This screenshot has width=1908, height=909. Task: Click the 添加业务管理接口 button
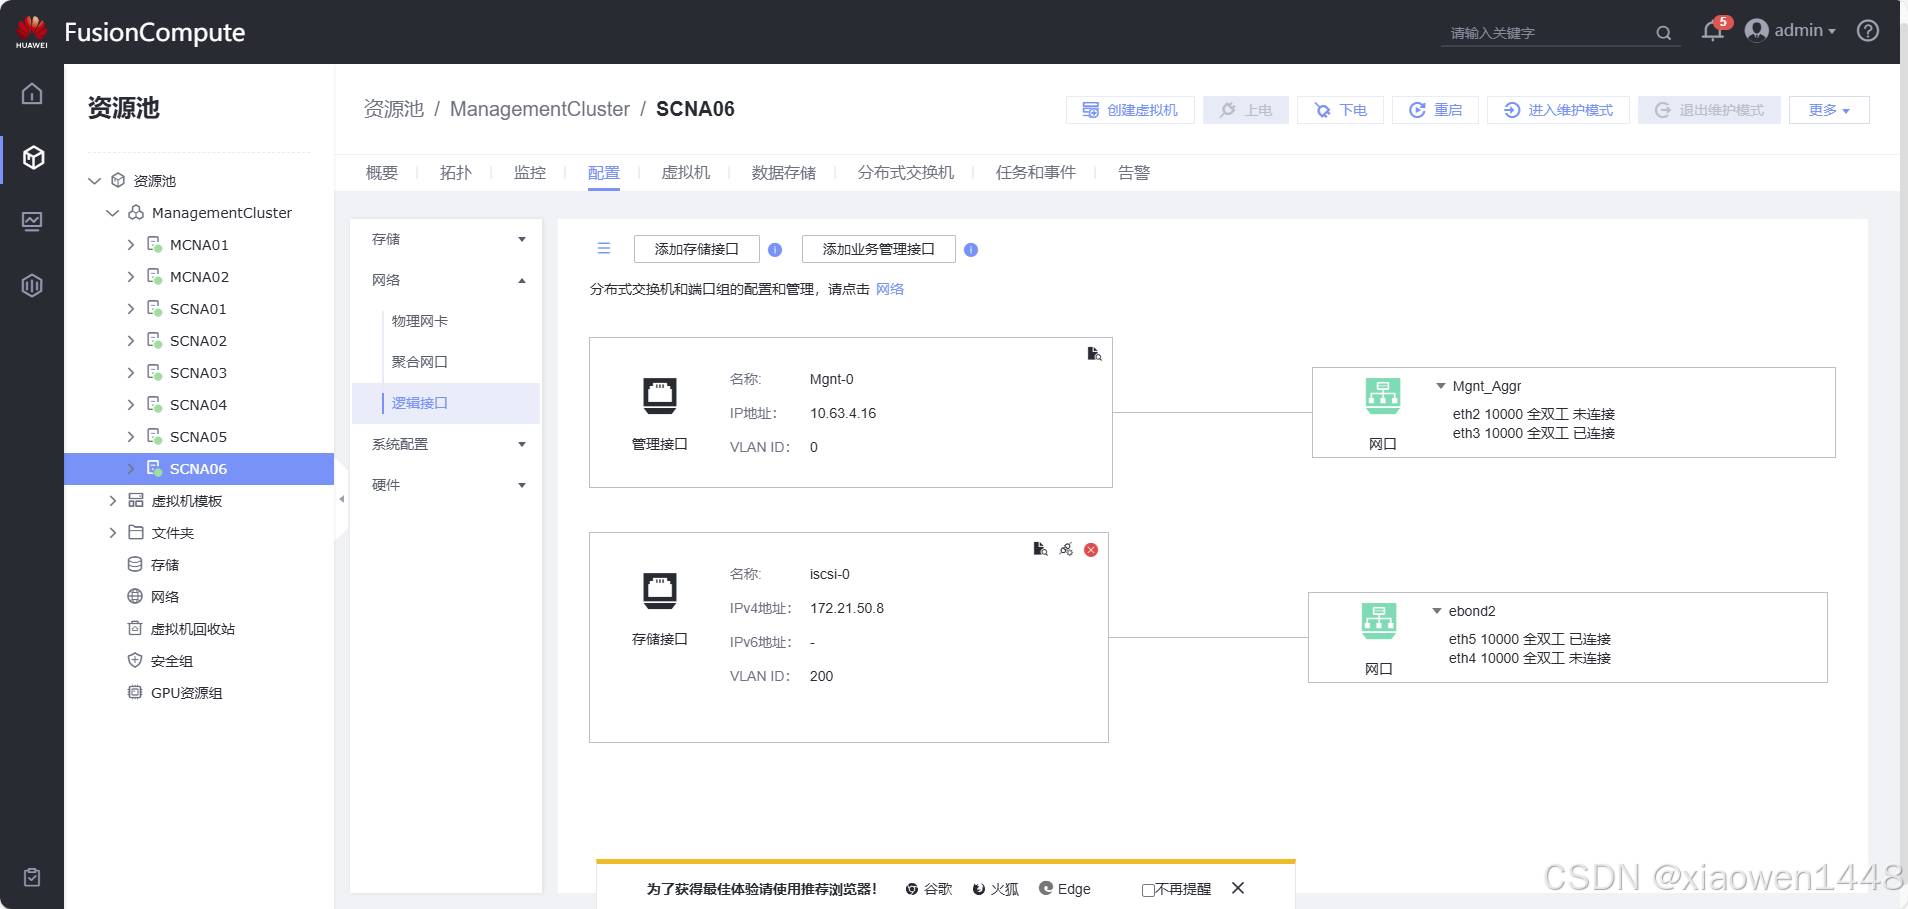[878, 249]
